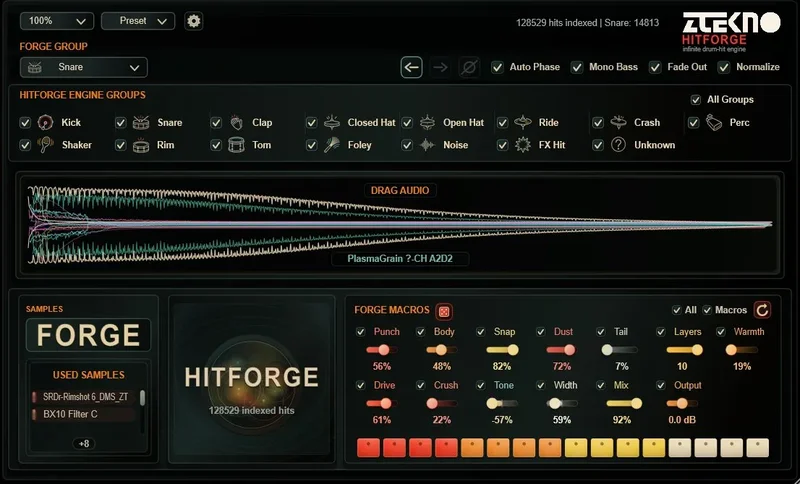Screen dimensions: 800x484
Task: Click the DRAG AUDIO label button
Action: tap(400, 190)
